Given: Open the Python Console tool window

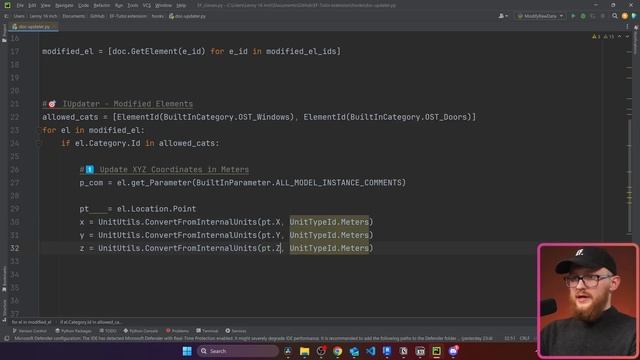Looking at the screenshot, I should pyautogui.click(x=141, y=331).
